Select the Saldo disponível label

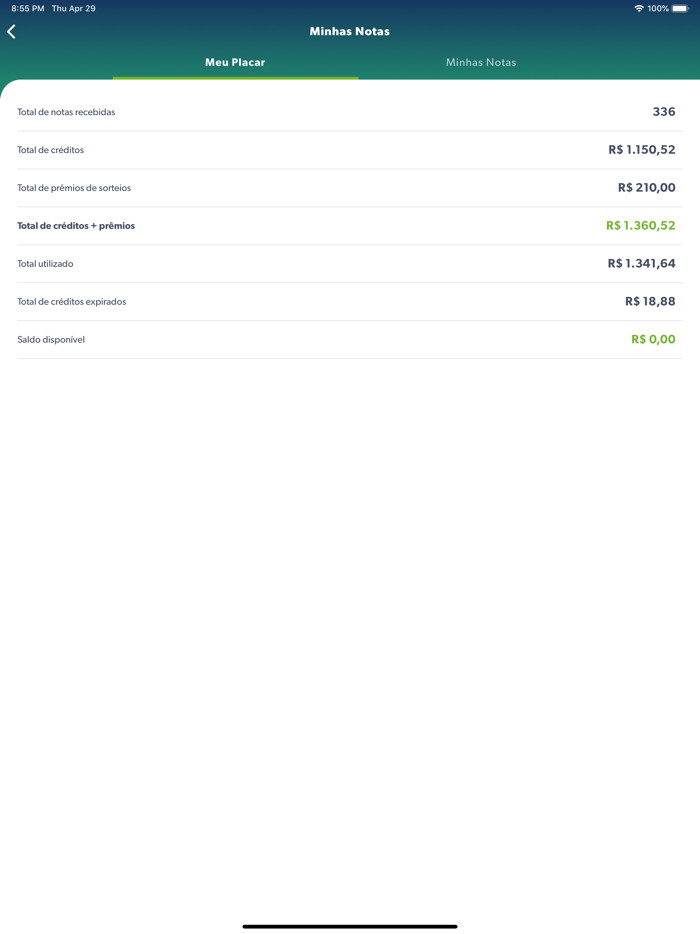point(51,340)
